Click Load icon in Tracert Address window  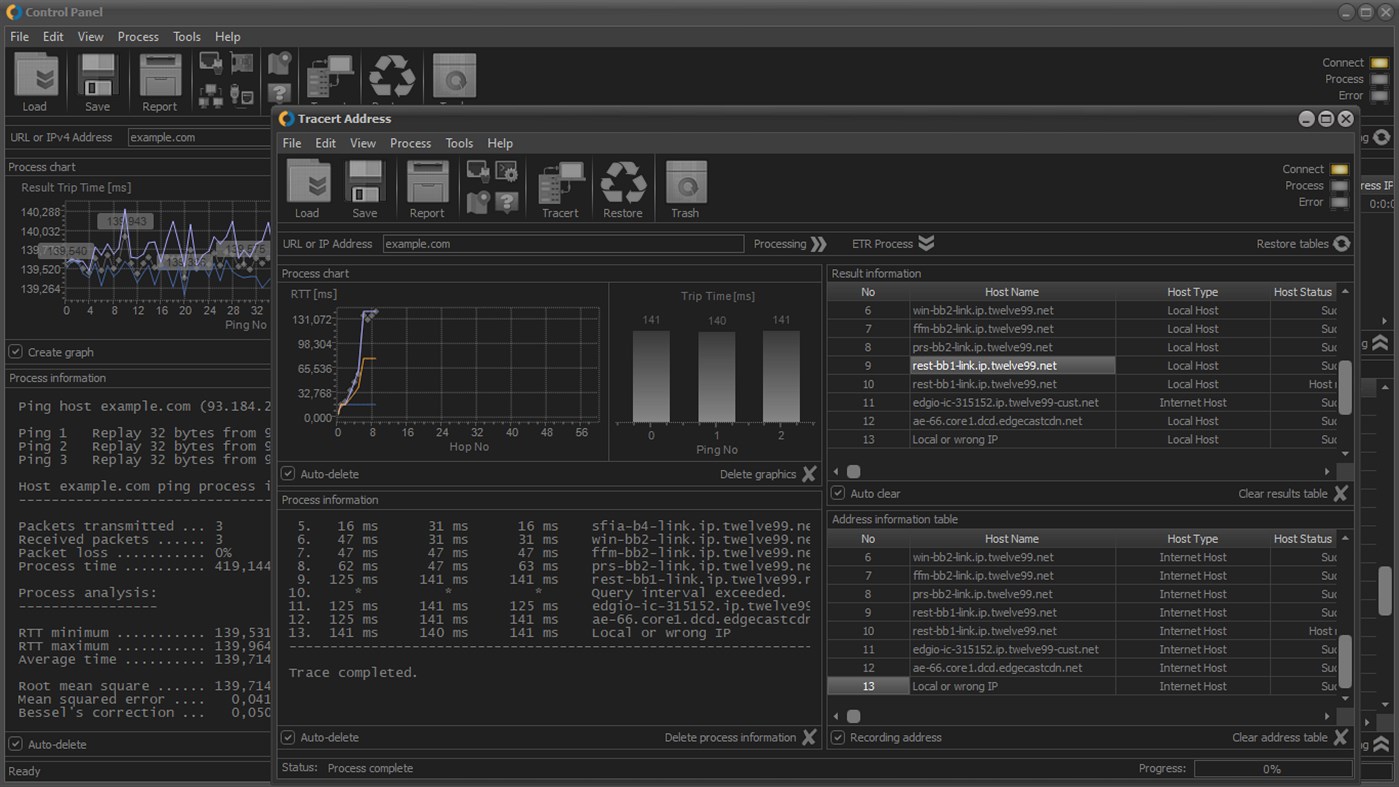(x=308, y=188)
